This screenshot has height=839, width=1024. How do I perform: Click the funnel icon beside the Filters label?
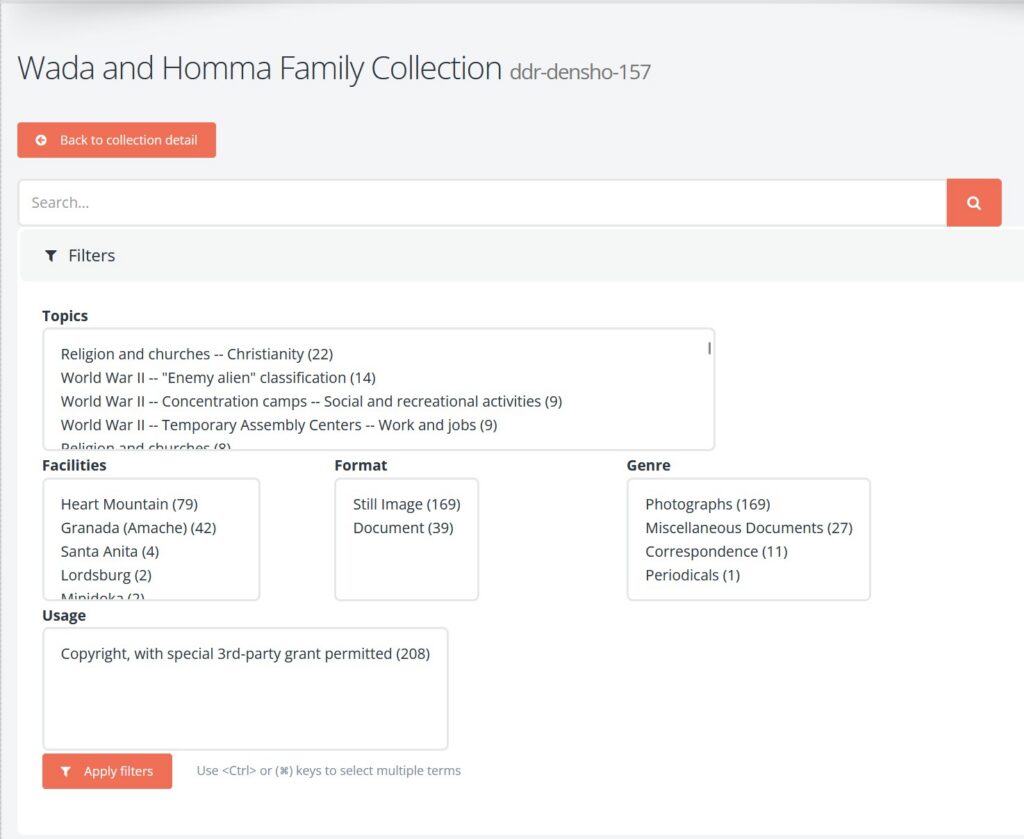click(51, 256)
